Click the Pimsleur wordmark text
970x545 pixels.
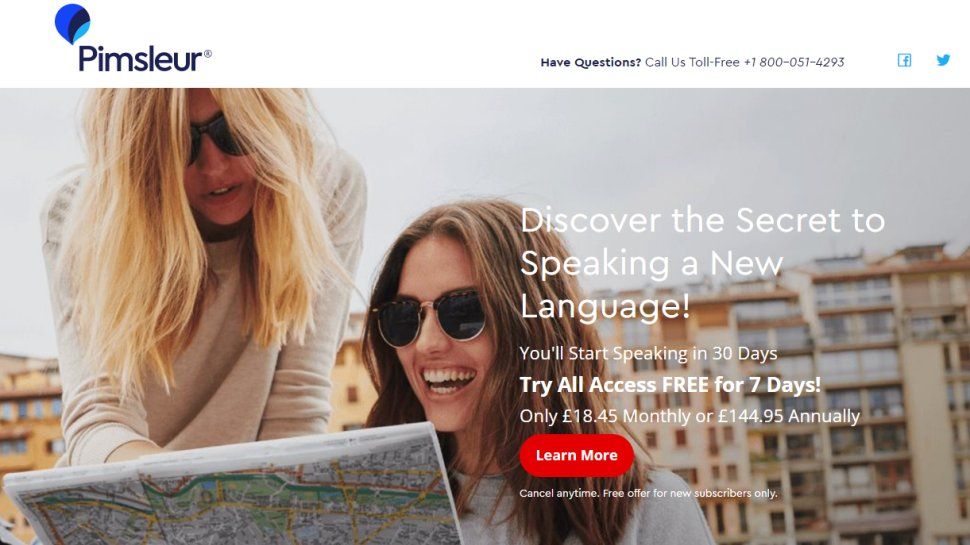140,59
